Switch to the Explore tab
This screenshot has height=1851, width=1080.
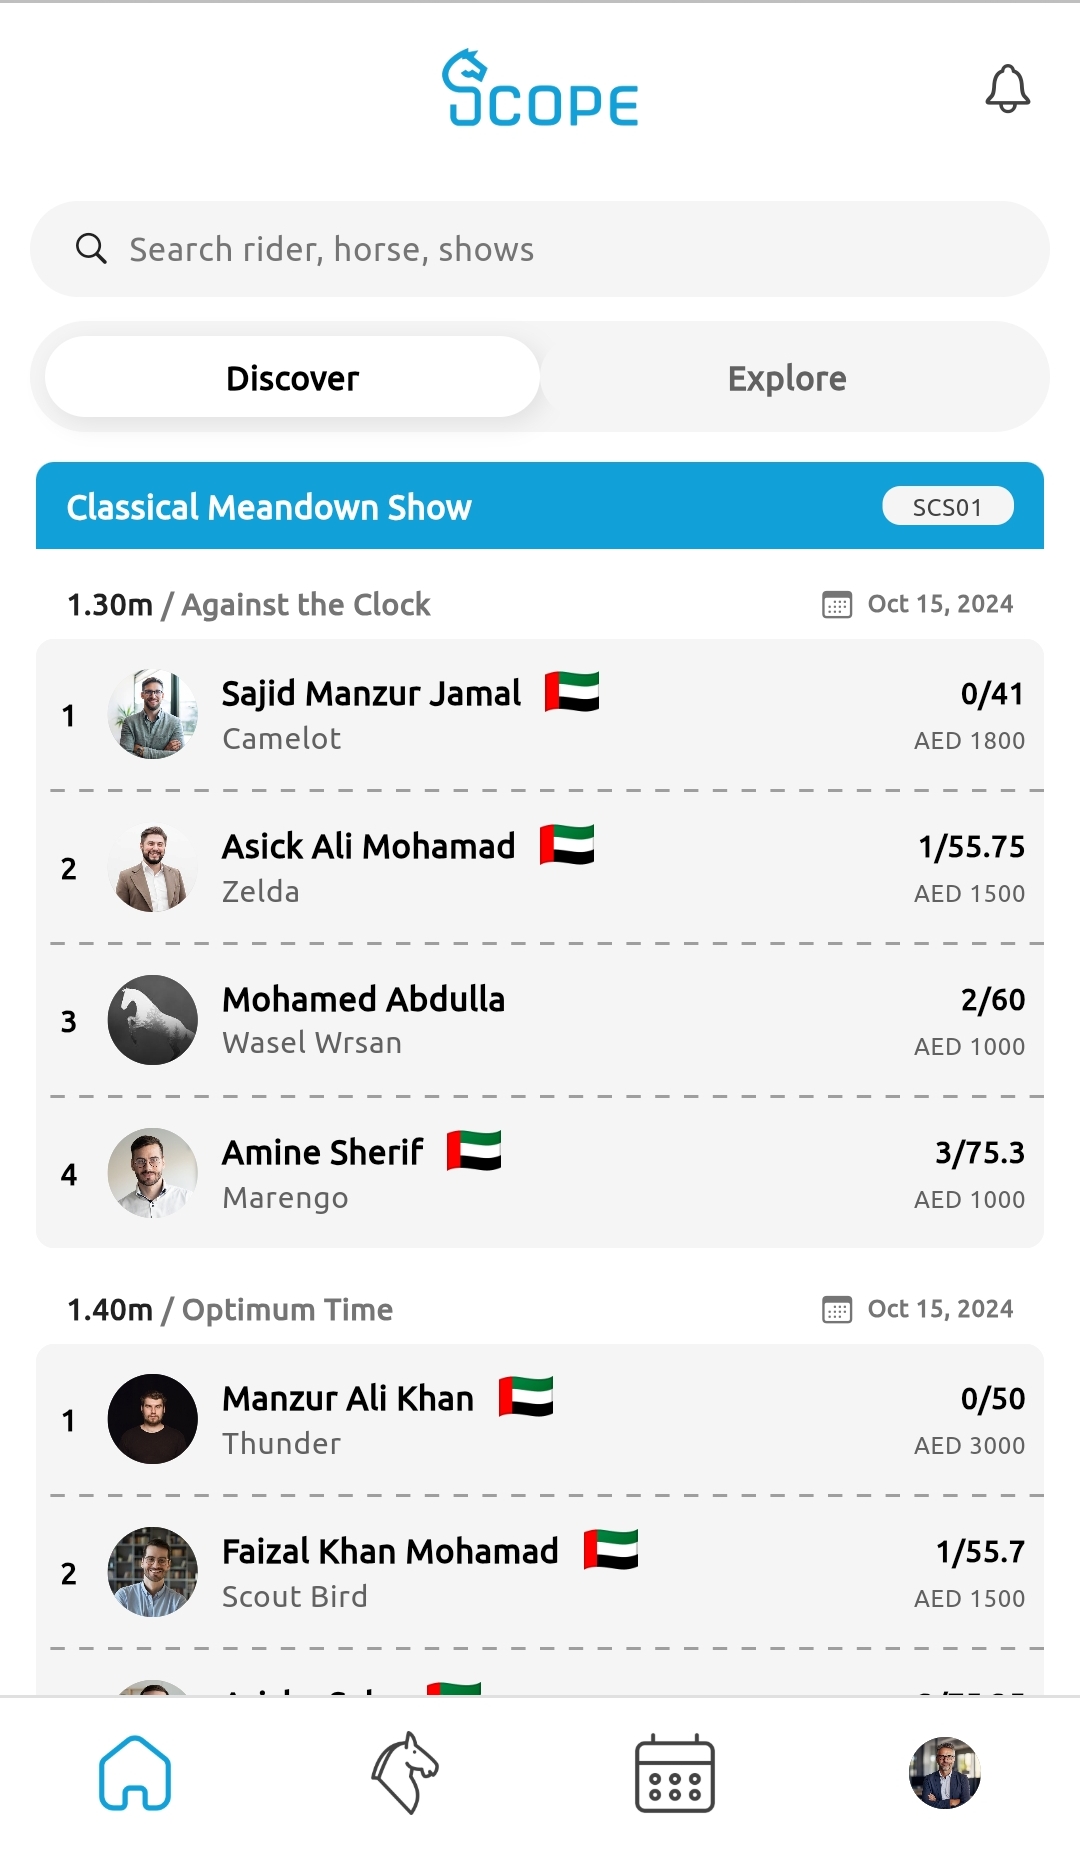coord(787,378)
